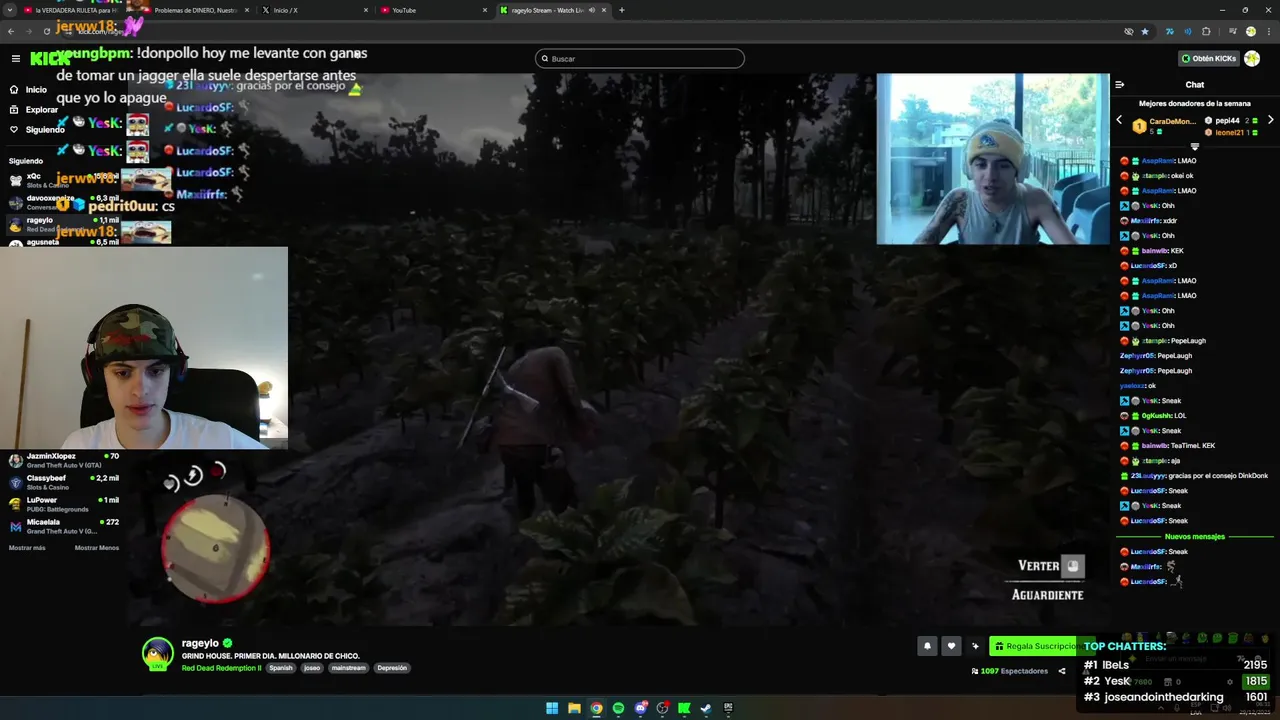Open the media control icon in toolbar
1280x720 pixels.
[x=1232, y=32]
